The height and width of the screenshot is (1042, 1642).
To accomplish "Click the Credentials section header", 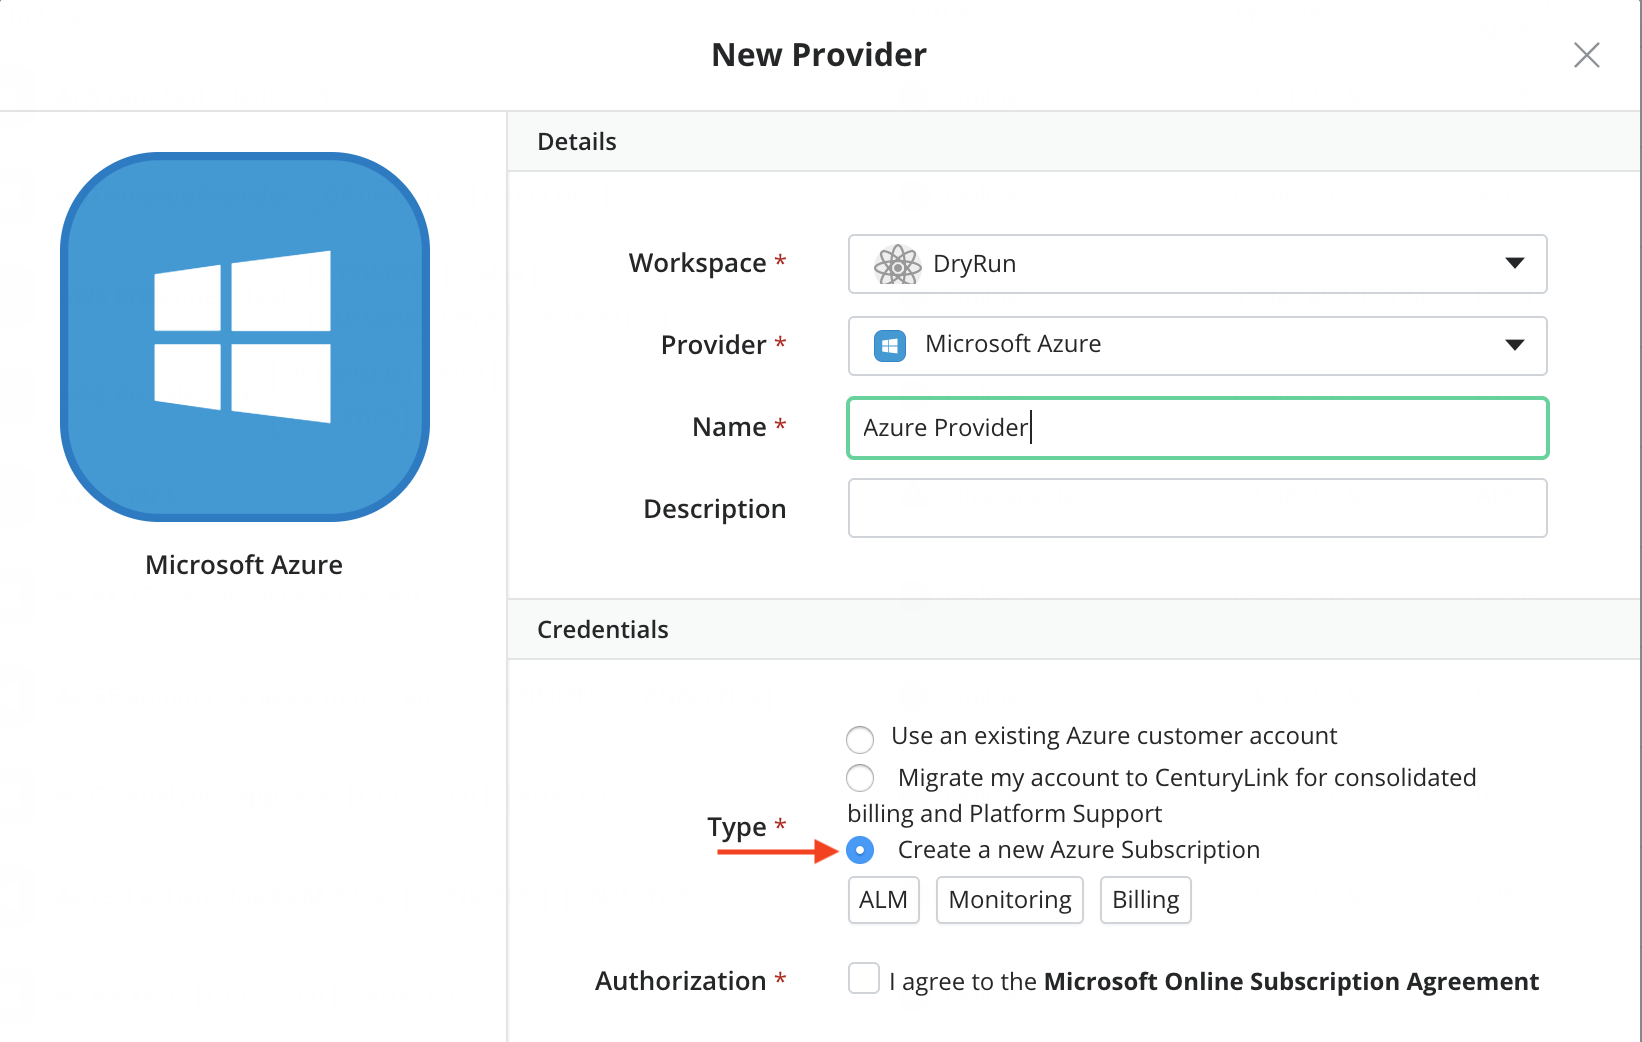I will 1074,629.
